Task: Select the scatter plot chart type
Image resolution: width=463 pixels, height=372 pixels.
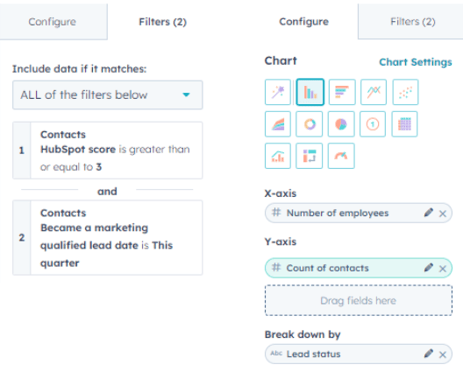Action: tap(405, 92)
